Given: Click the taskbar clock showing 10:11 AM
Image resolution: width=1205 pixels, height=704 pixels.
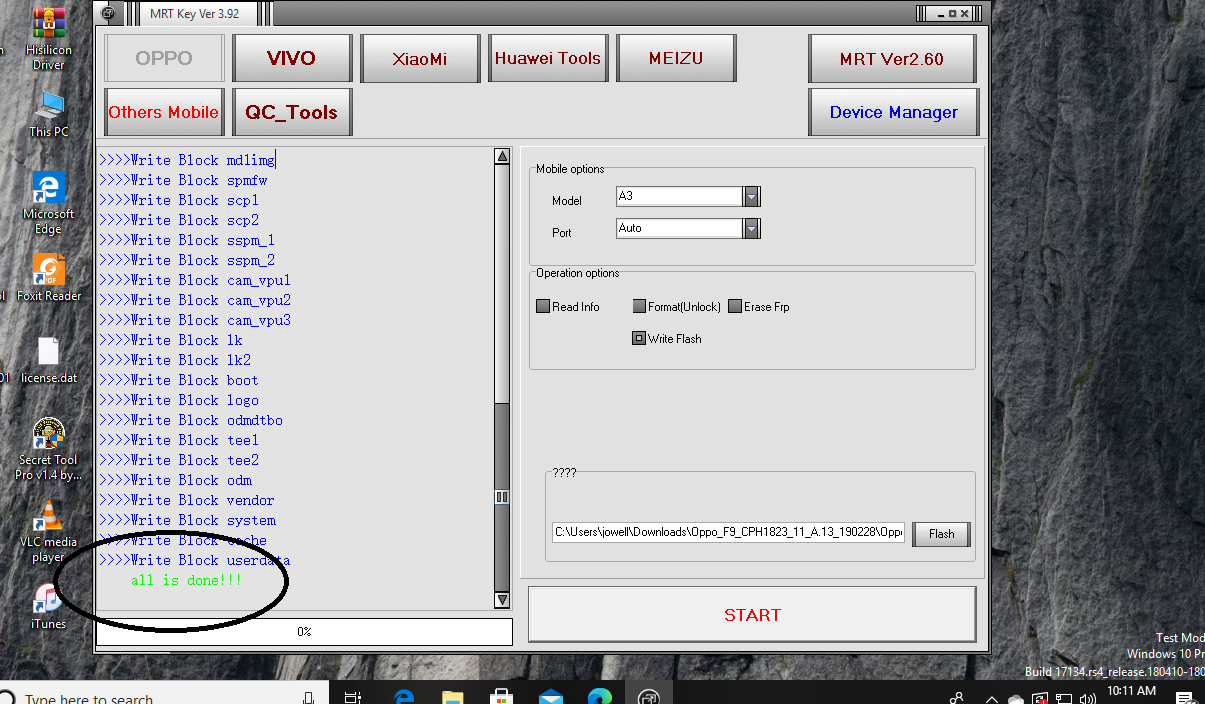Looking at the screenshot, I should pyautogui.click(x=1131, y=691).
